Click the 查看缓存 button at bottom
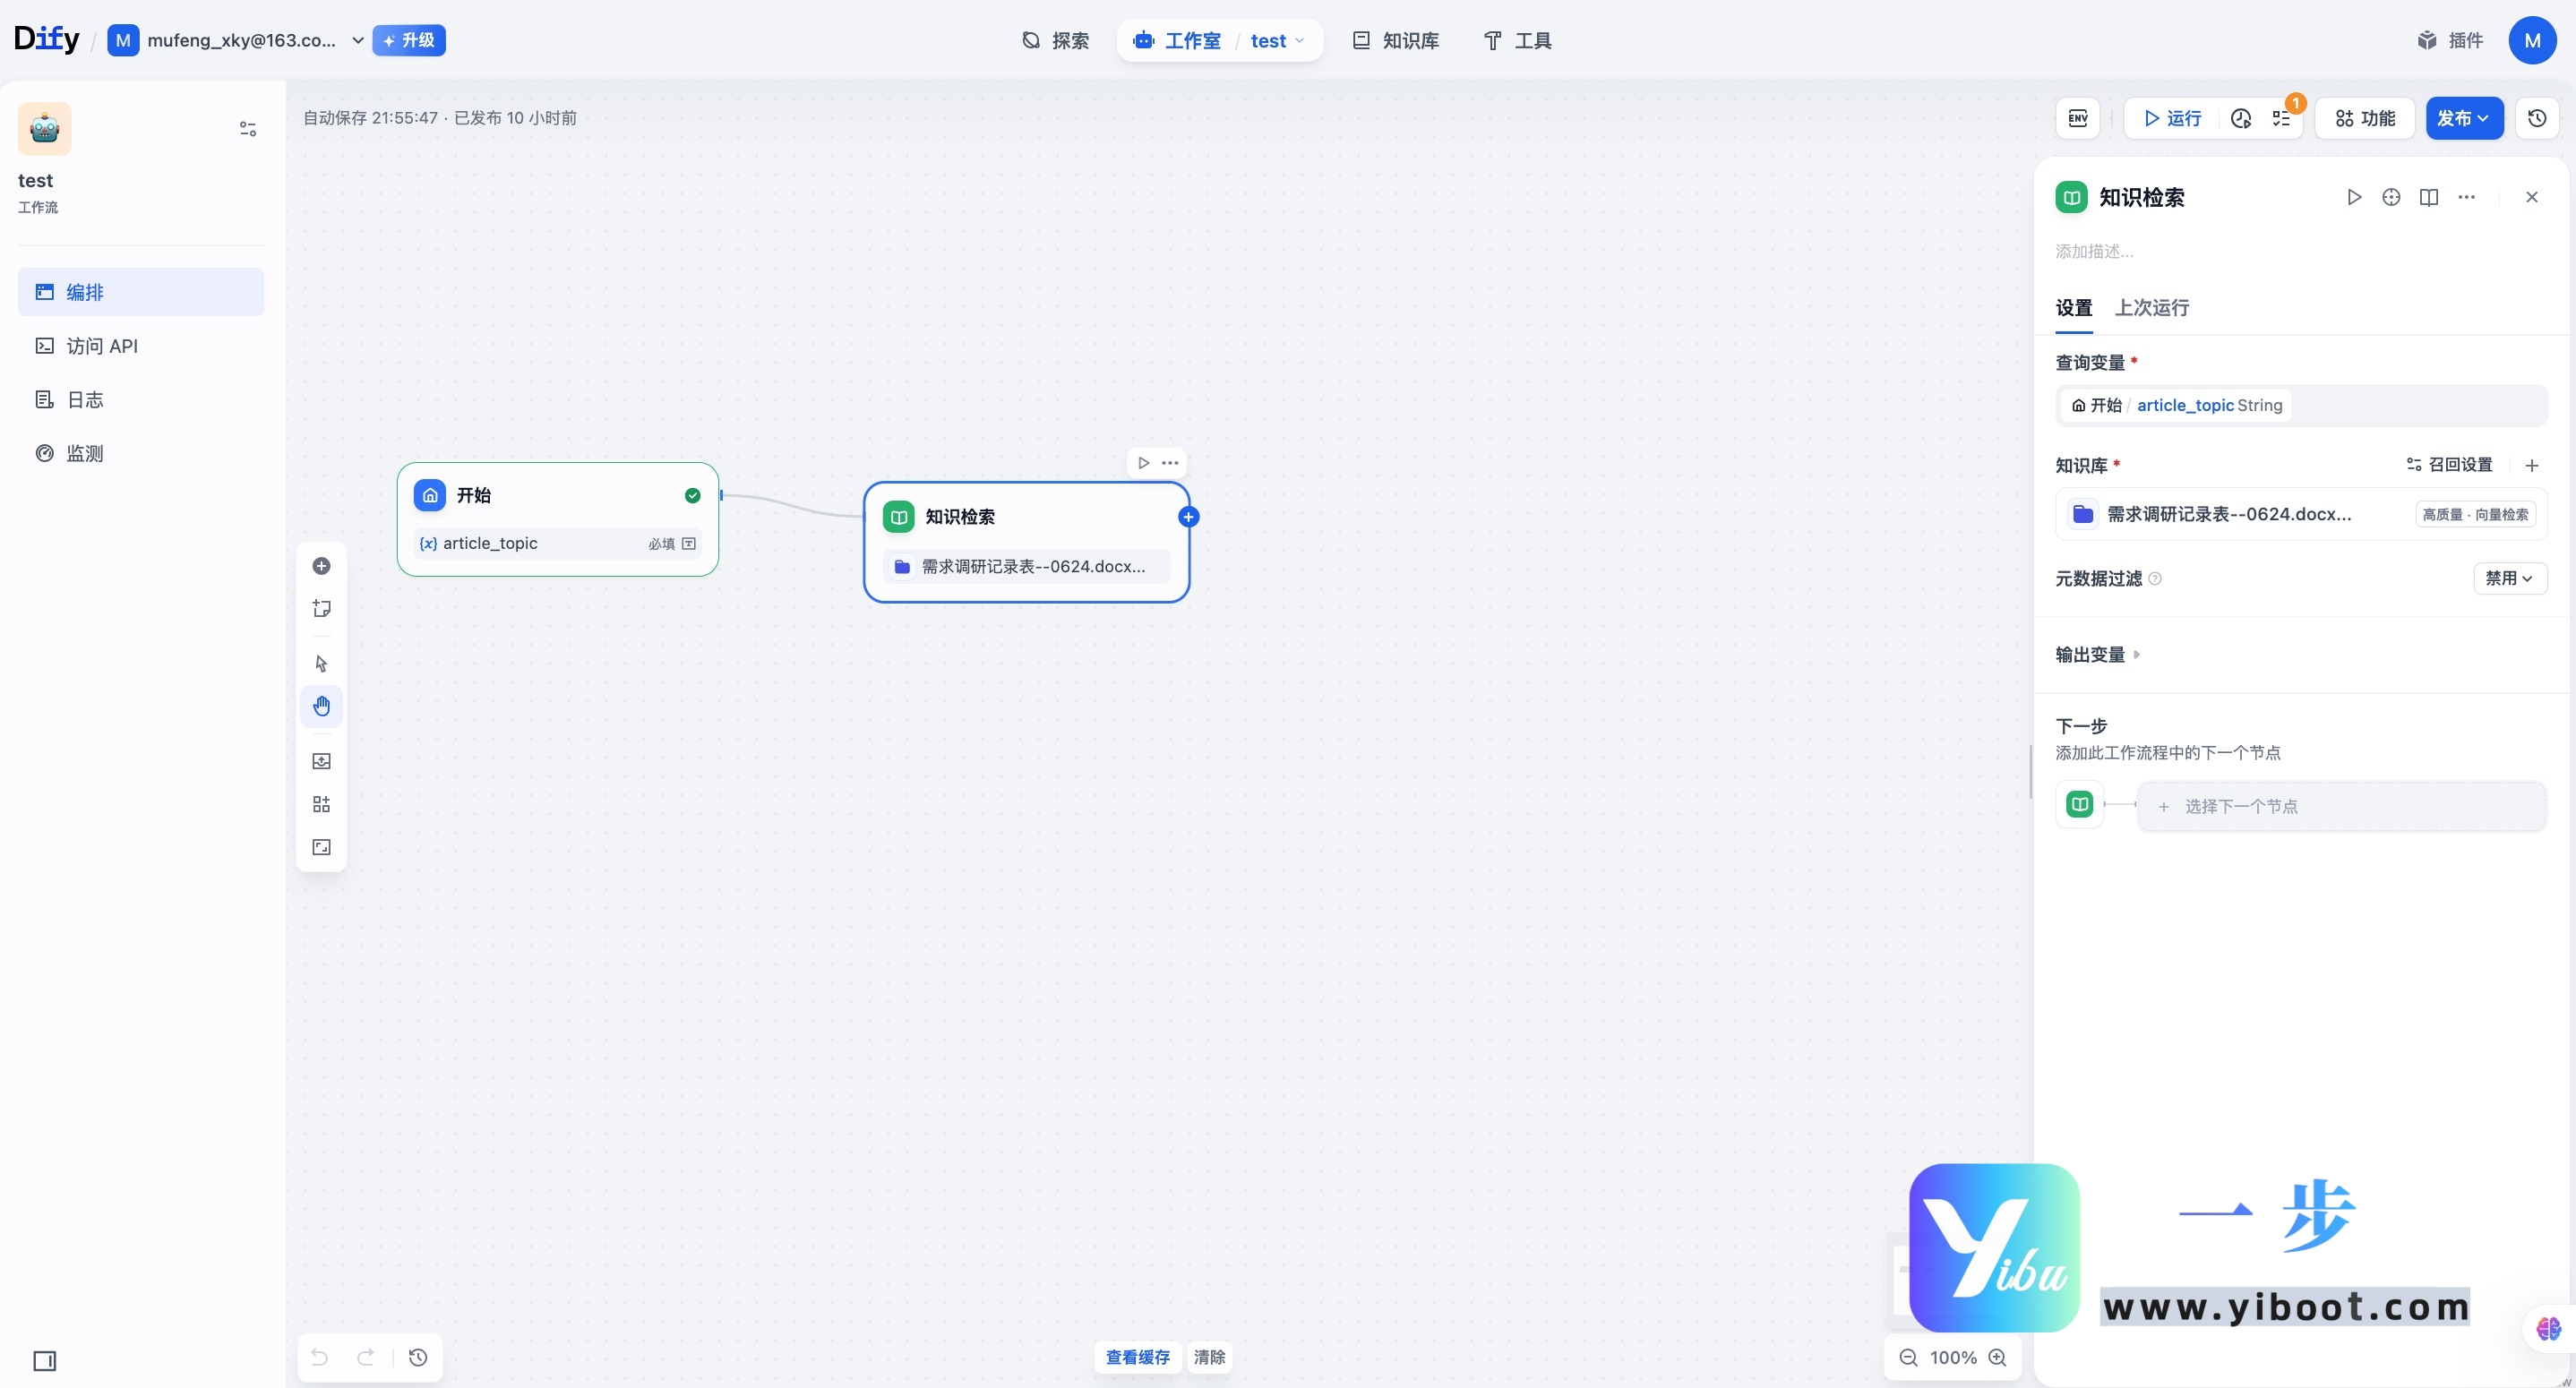 pos(1137,1357)
